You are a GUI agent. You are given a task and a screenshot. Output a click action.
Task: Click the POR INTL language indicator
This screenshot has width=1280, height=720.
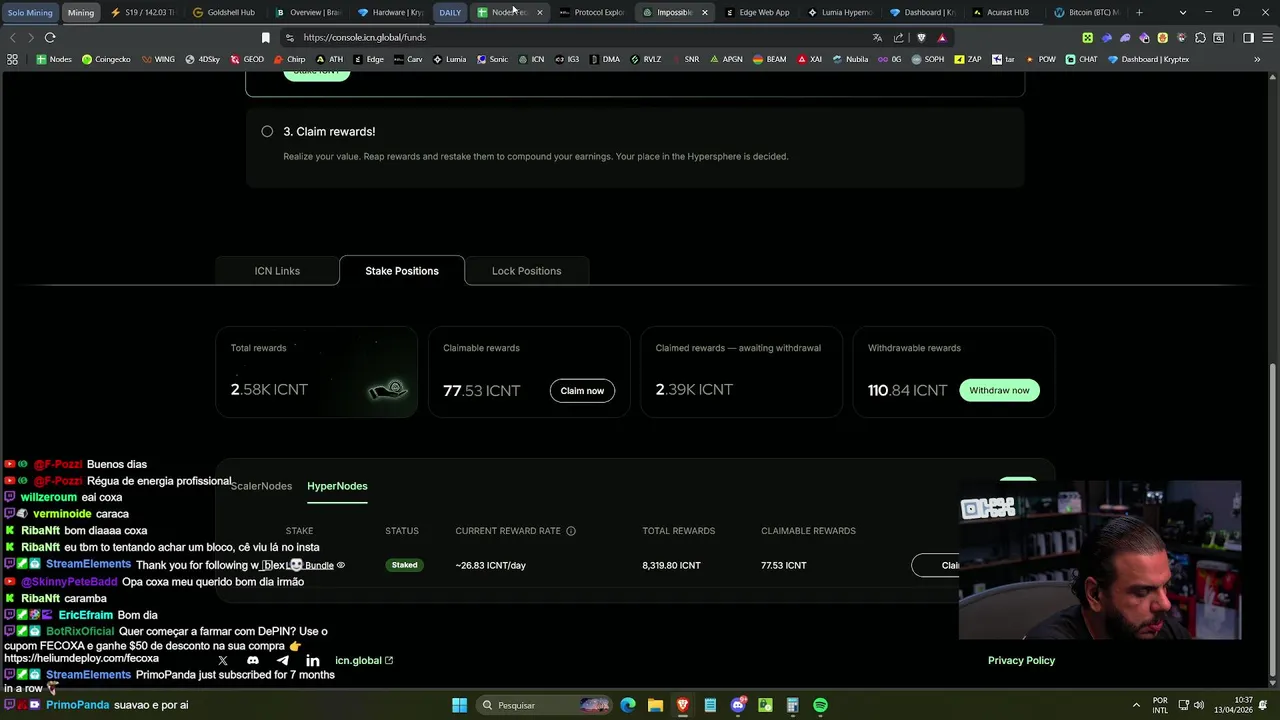pos(1160,705)
